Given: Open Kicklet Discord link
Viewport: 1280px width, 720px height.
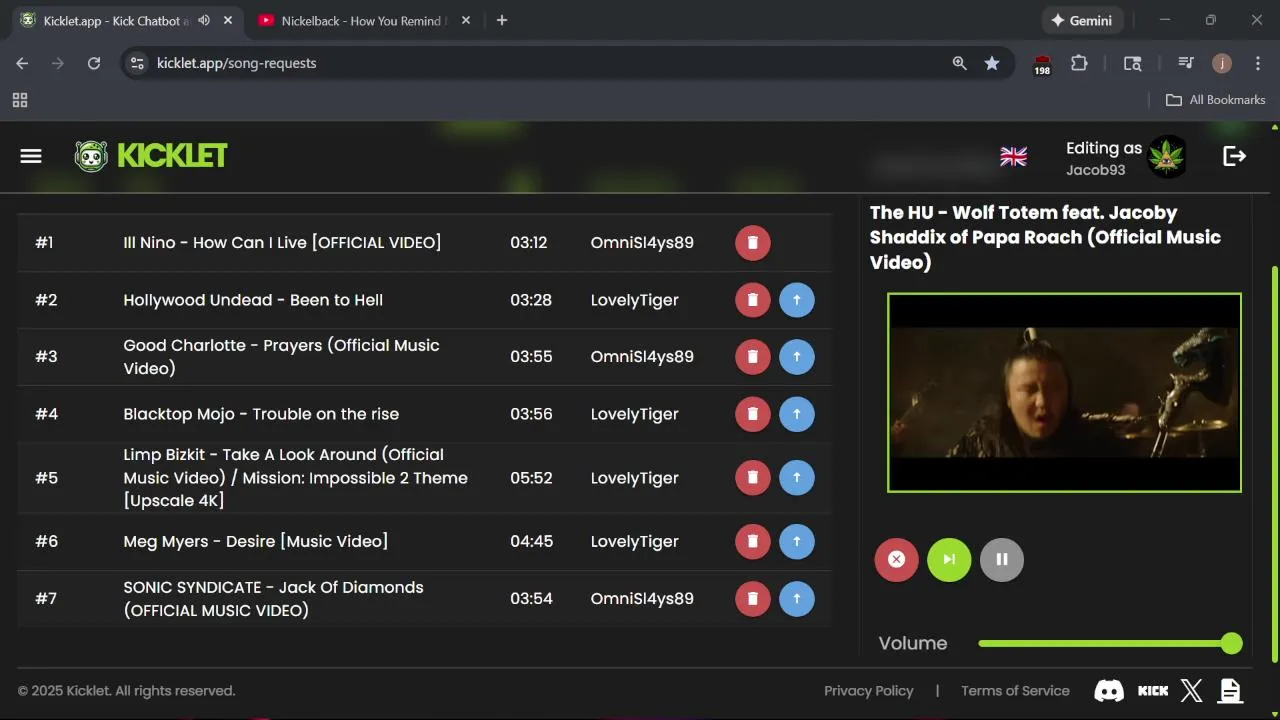Looking at the screenshot, I should tap(1109, 691).
